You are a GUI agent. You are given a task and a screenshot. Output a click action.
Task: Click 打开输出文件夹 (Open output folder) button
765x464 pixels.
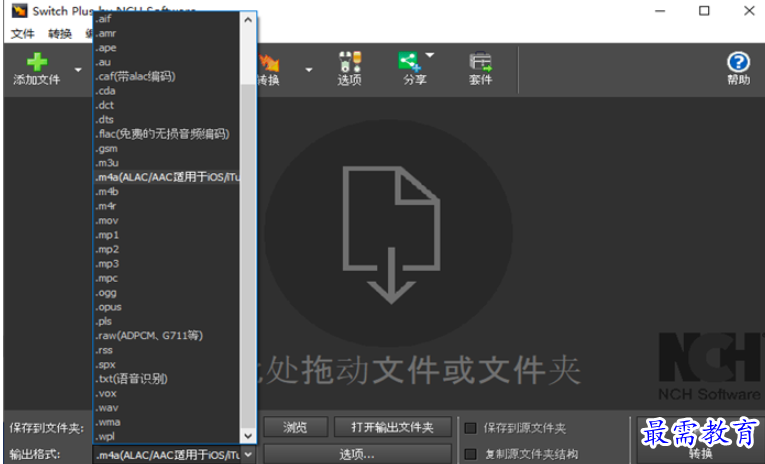(393, 427)
